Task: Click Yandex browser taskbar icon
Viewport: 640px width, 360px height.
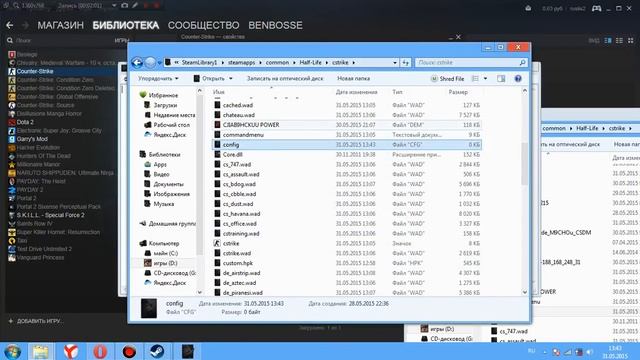Action: [x=71, y=351]
